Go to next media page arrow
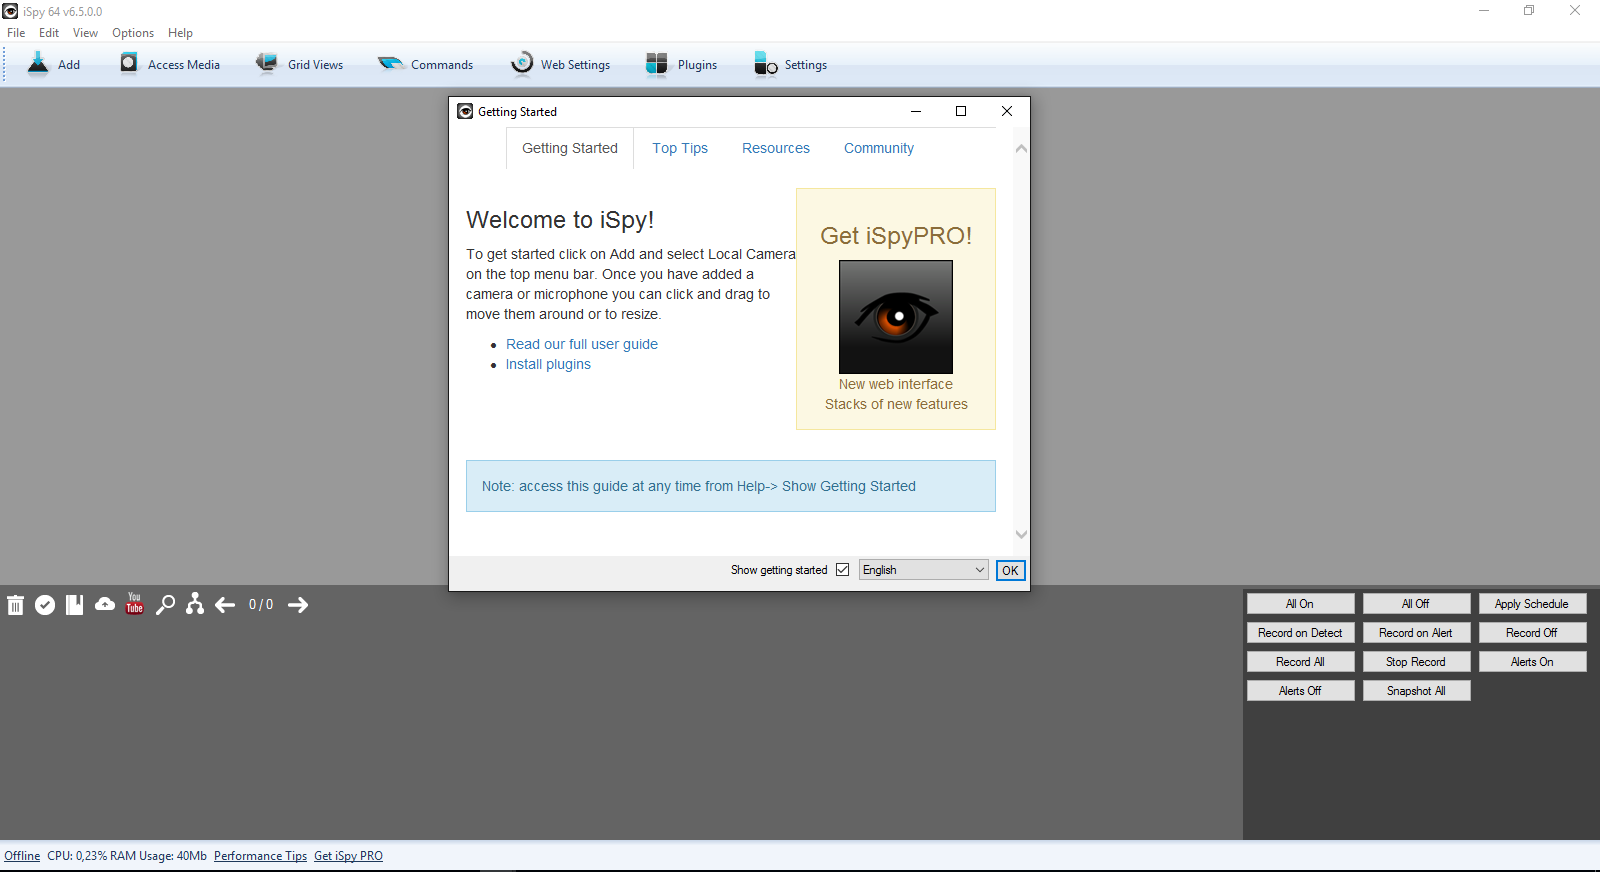Viewport: 1600px width, 872px height. pyautogui.click(x=298, y=605)
